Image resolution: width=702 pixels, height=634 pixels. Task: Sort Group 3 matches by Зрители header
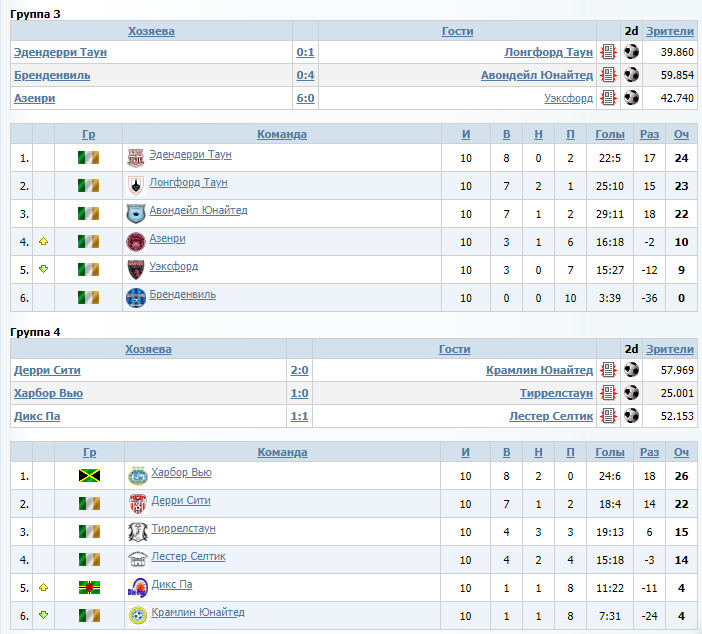pyautogui.click(x=669, y=31)
